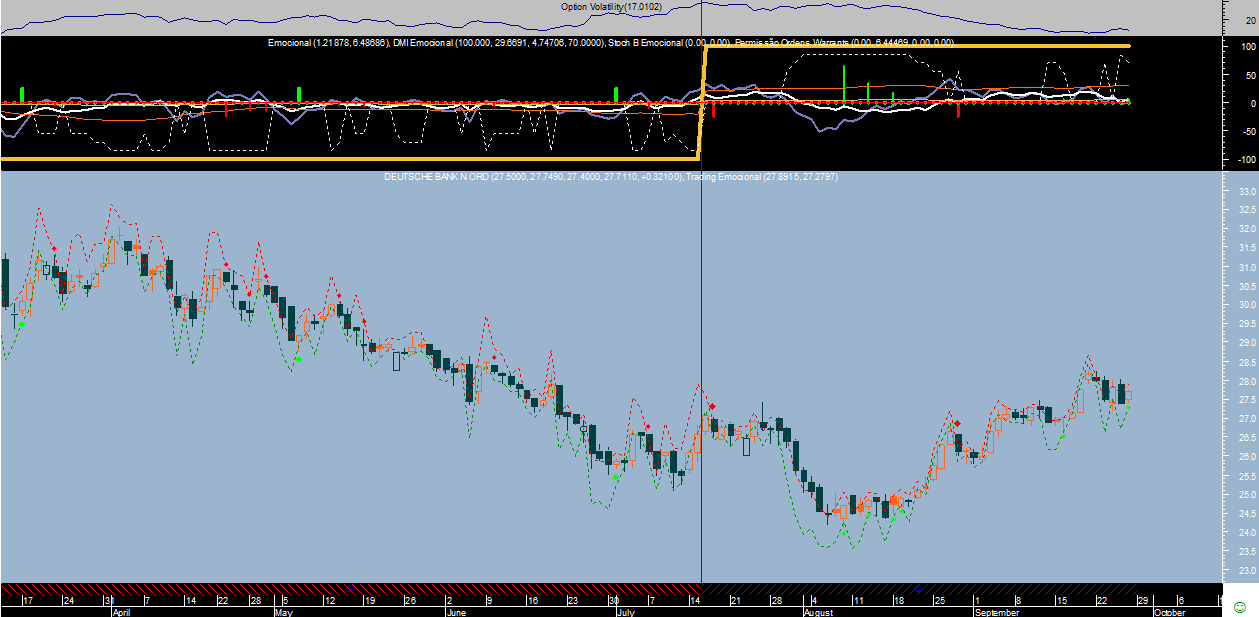
Task: Click the August label on the date axis
Action: click(x=818, y=611)
